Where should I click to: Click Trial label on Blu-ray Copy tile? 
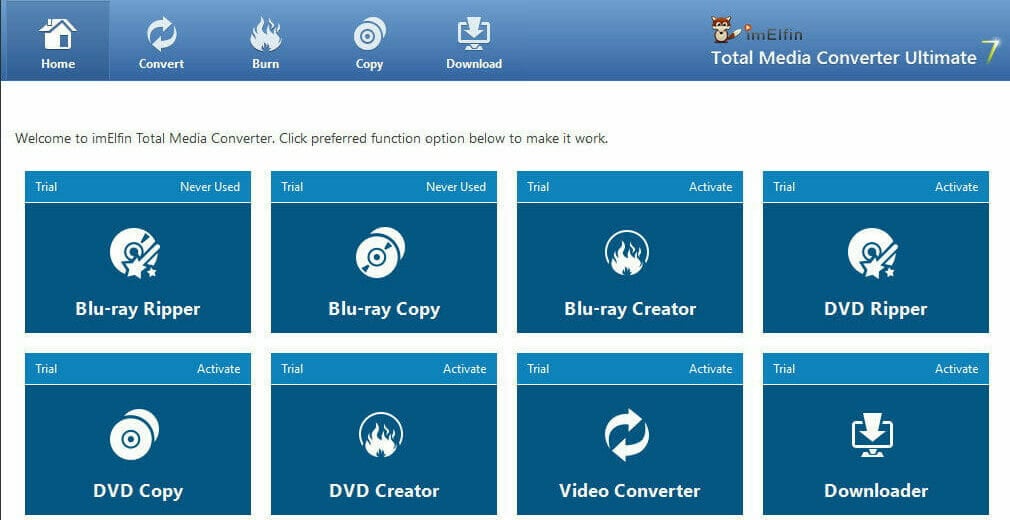point(292,187)
